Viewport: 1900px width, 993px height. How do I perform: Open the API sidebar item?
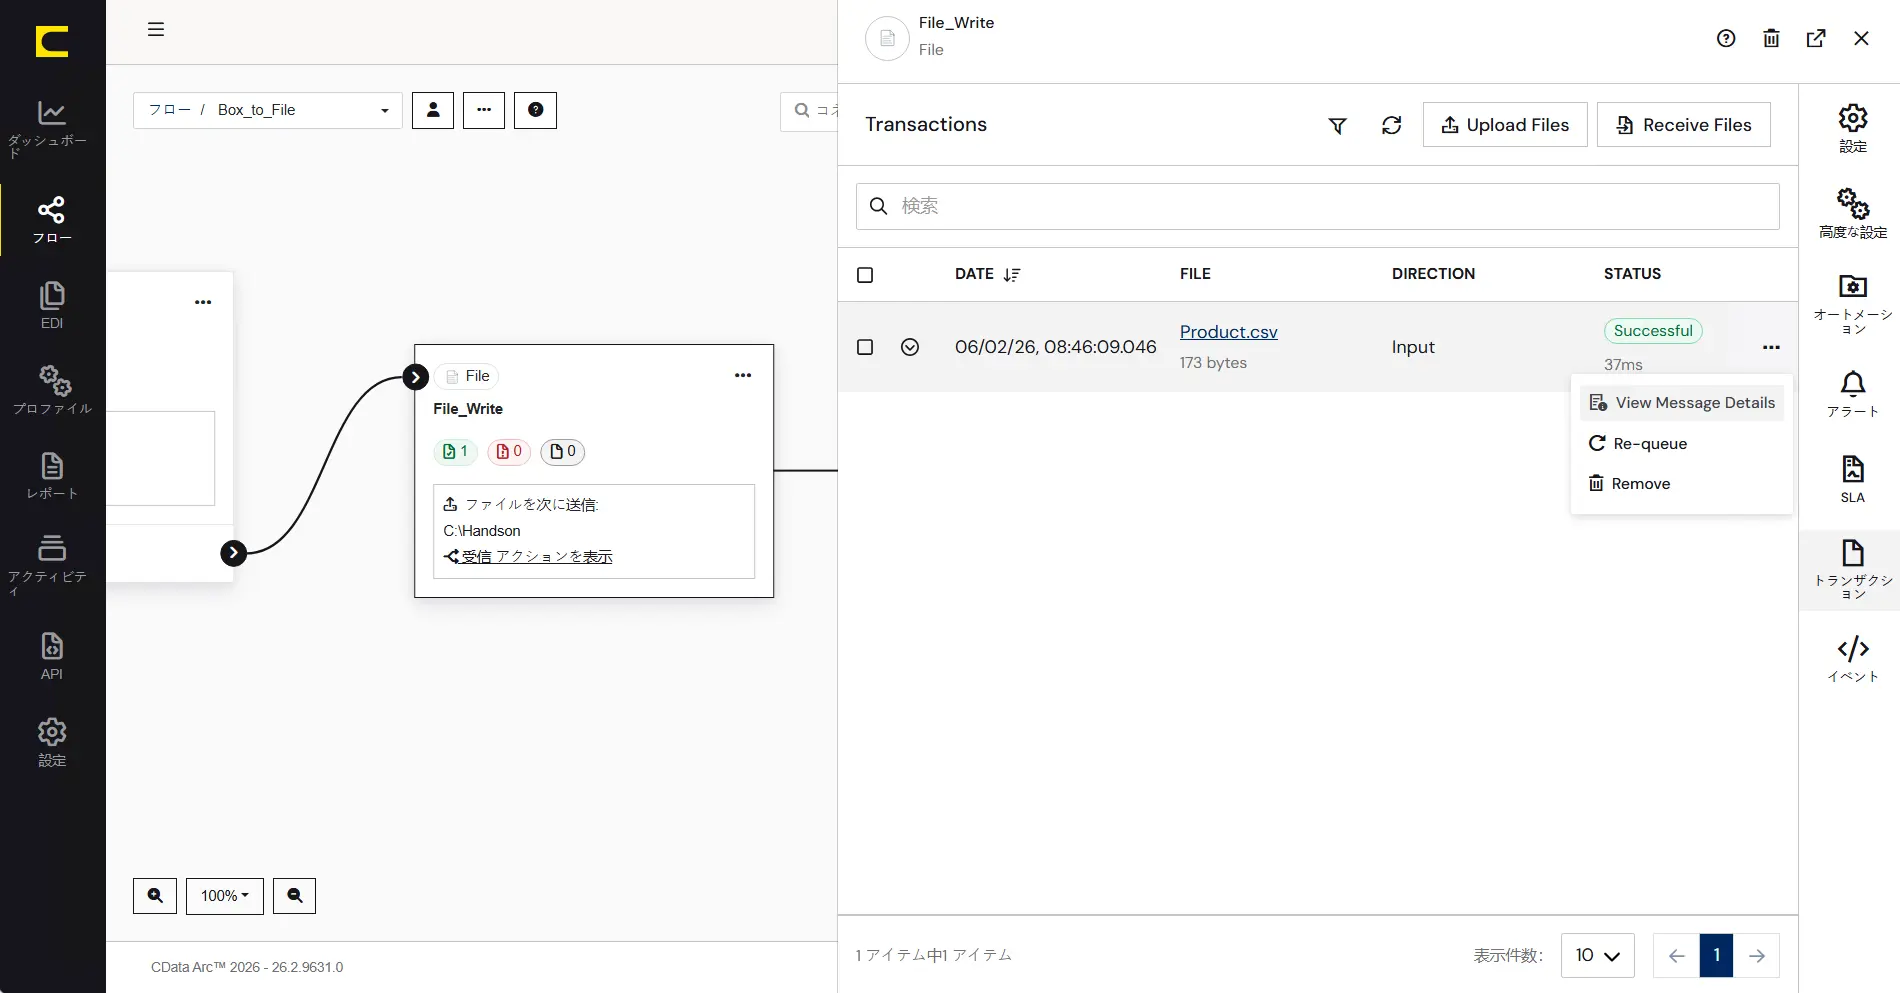[52, 656]
